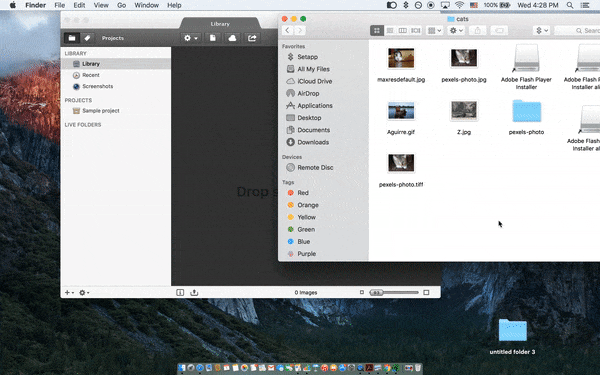Go back in the cats Finder window
The image size is (600, 375).
point(287,31)
